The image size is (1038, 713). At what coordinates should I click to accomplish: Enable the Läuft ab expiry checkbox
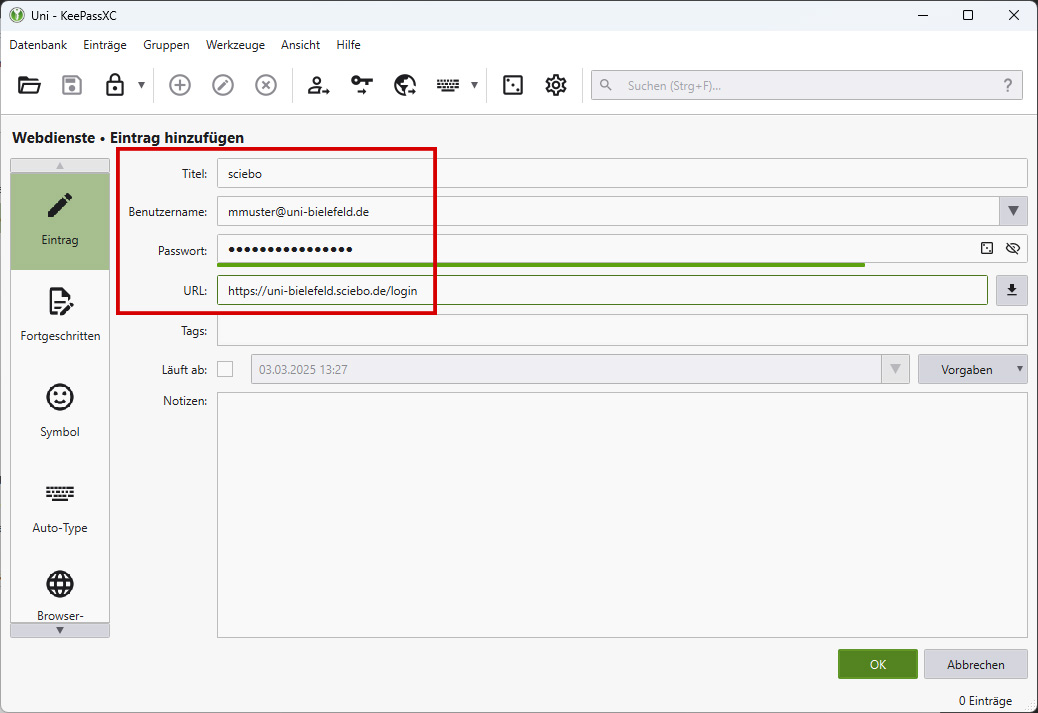click(x=225, y=369)
